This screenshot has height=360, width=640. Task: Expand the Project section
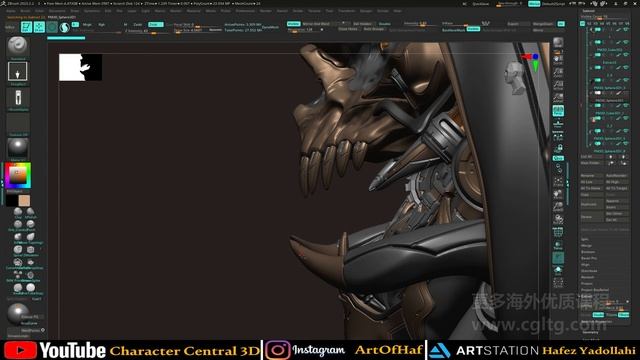[x=587, y=284]
